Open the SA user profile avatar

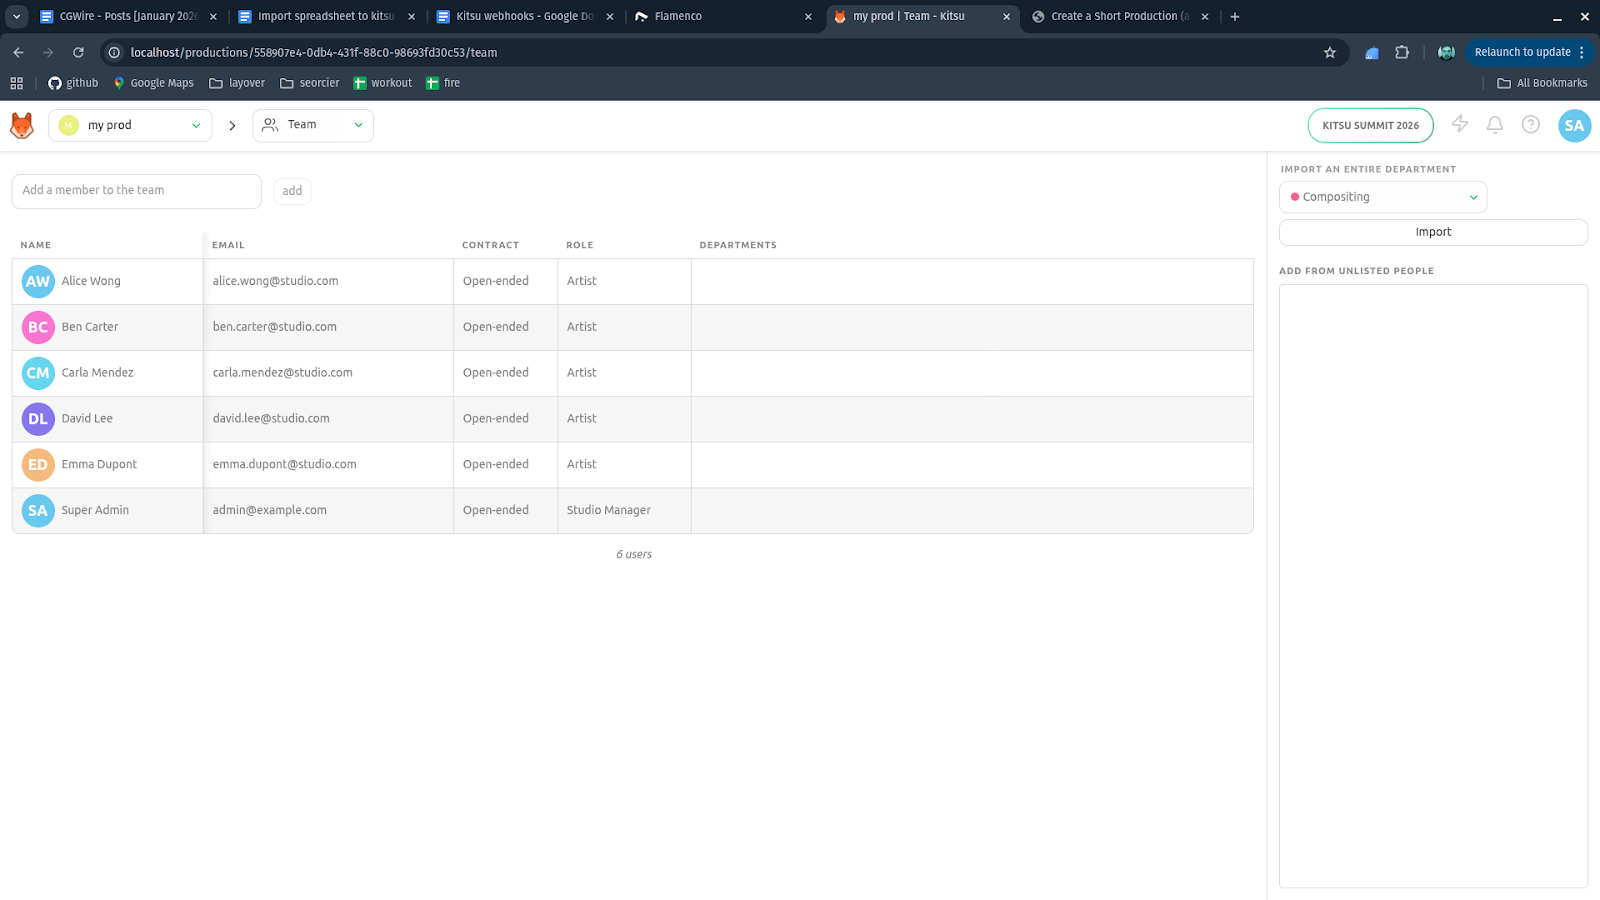point(1573,125)
